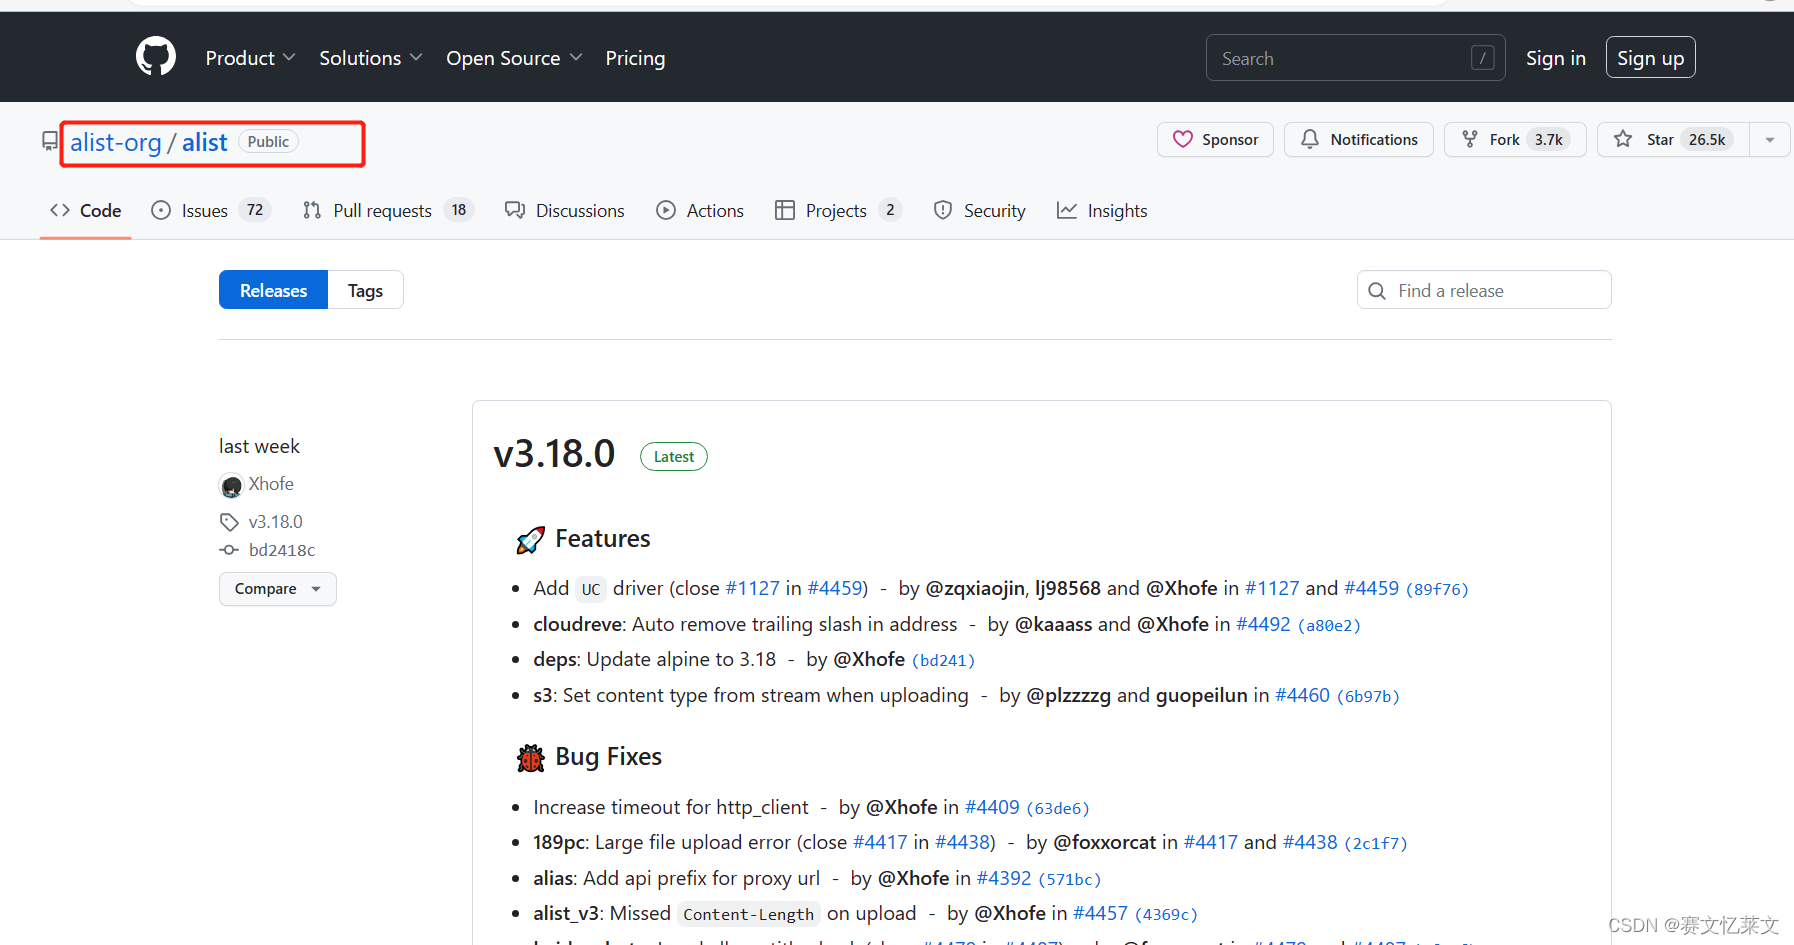Open the Actions tab
Viewport: 1794px width, 945px height.
pyautogui.click(x=699, y=211)
